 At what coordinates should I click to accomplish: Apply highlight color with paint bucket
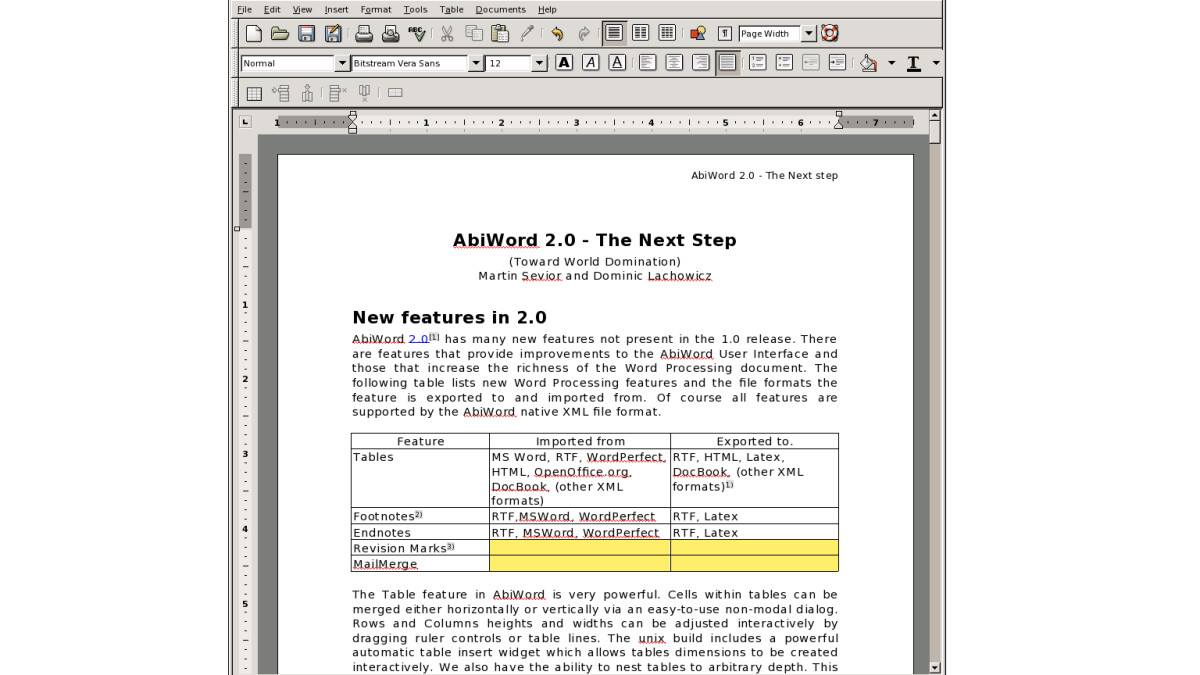click(x=868, y=63)
